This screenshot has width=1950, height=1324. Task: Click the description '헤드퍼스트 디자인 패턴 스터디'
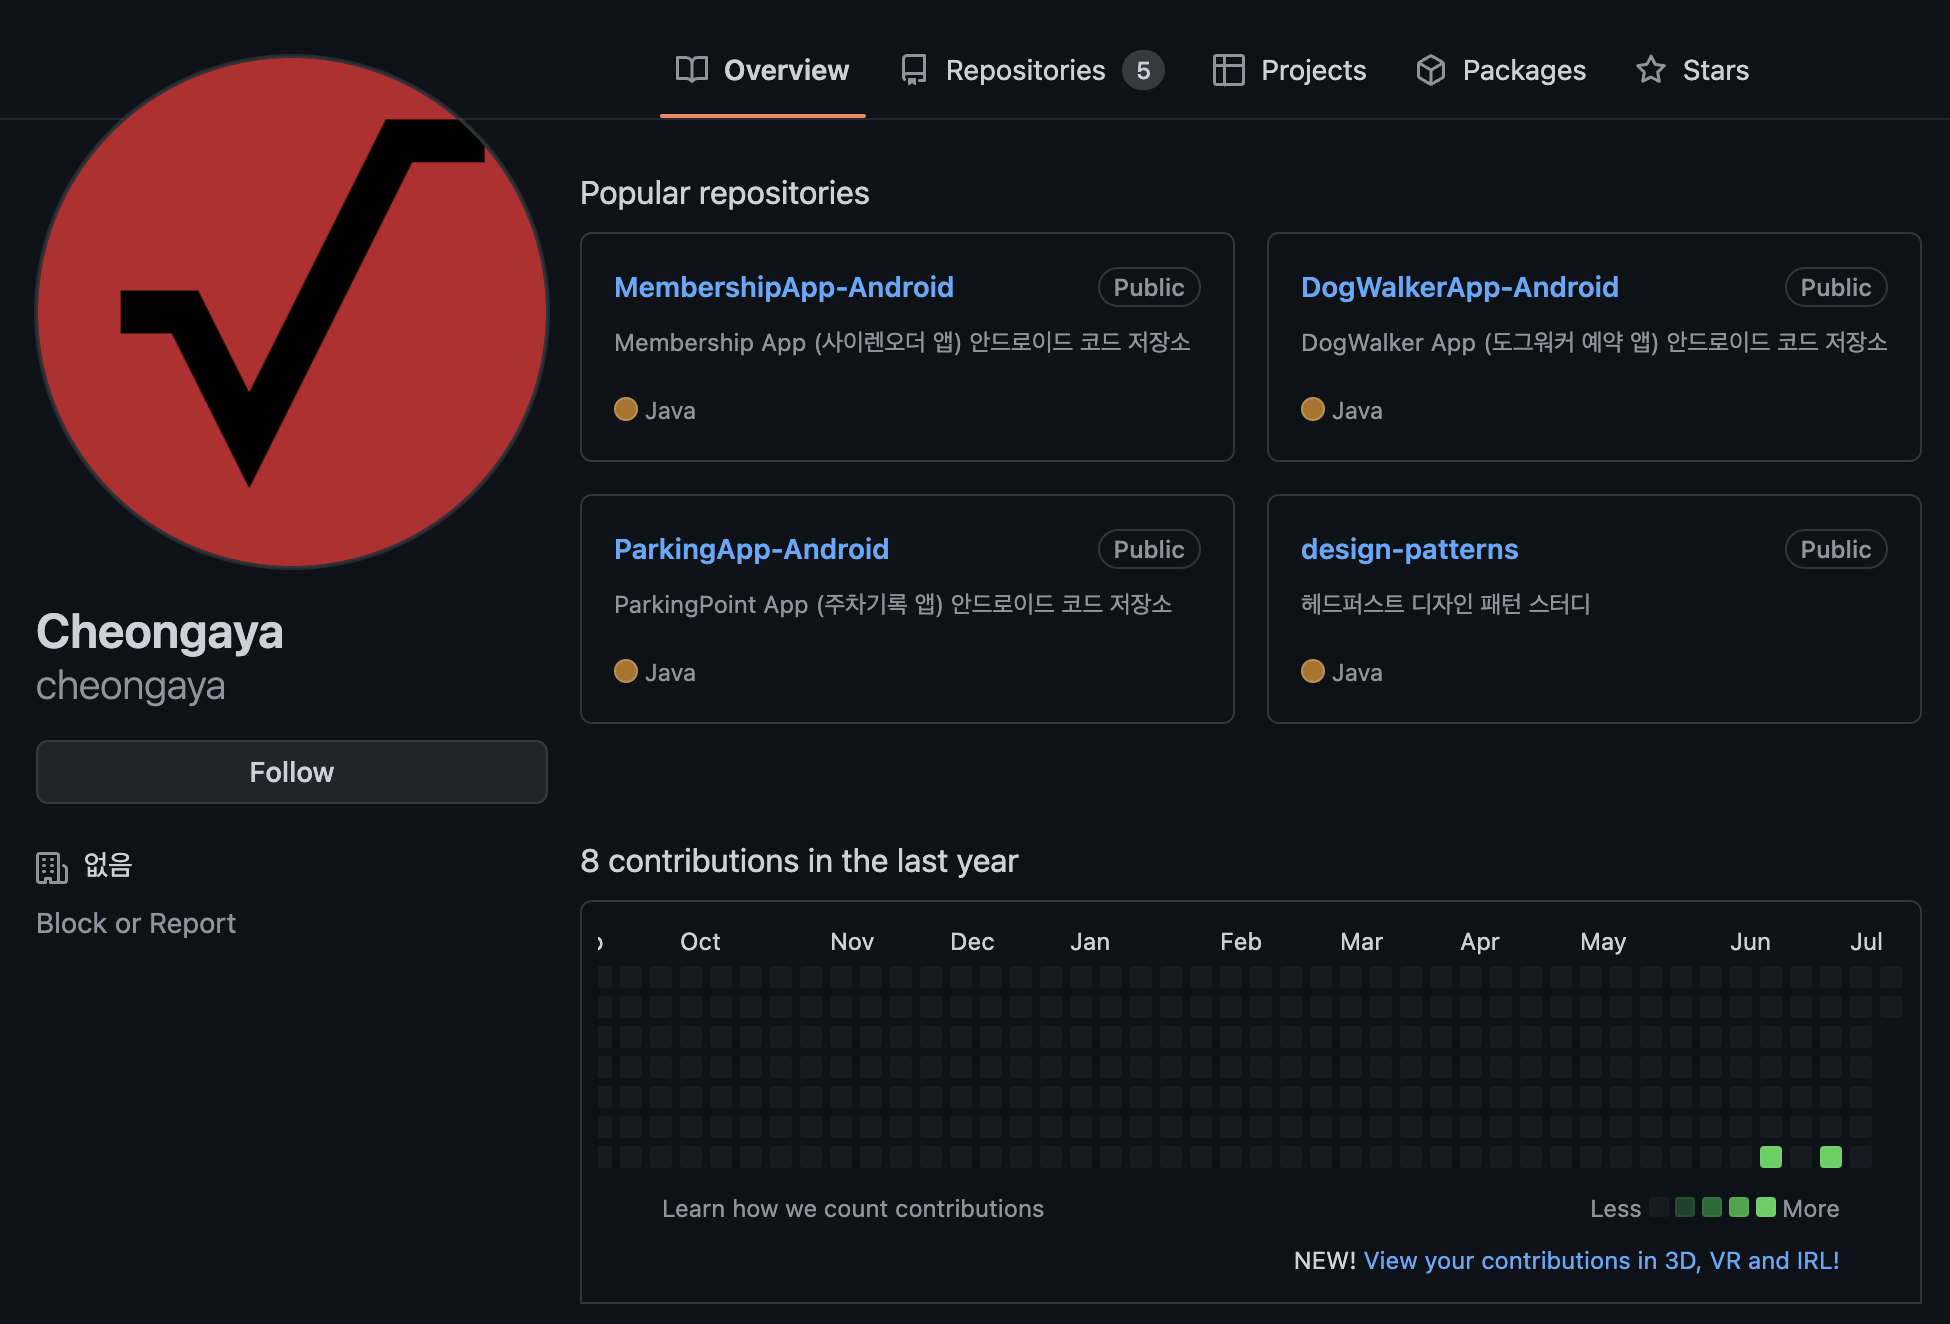pyautogui.click(x=1446, y=604)
